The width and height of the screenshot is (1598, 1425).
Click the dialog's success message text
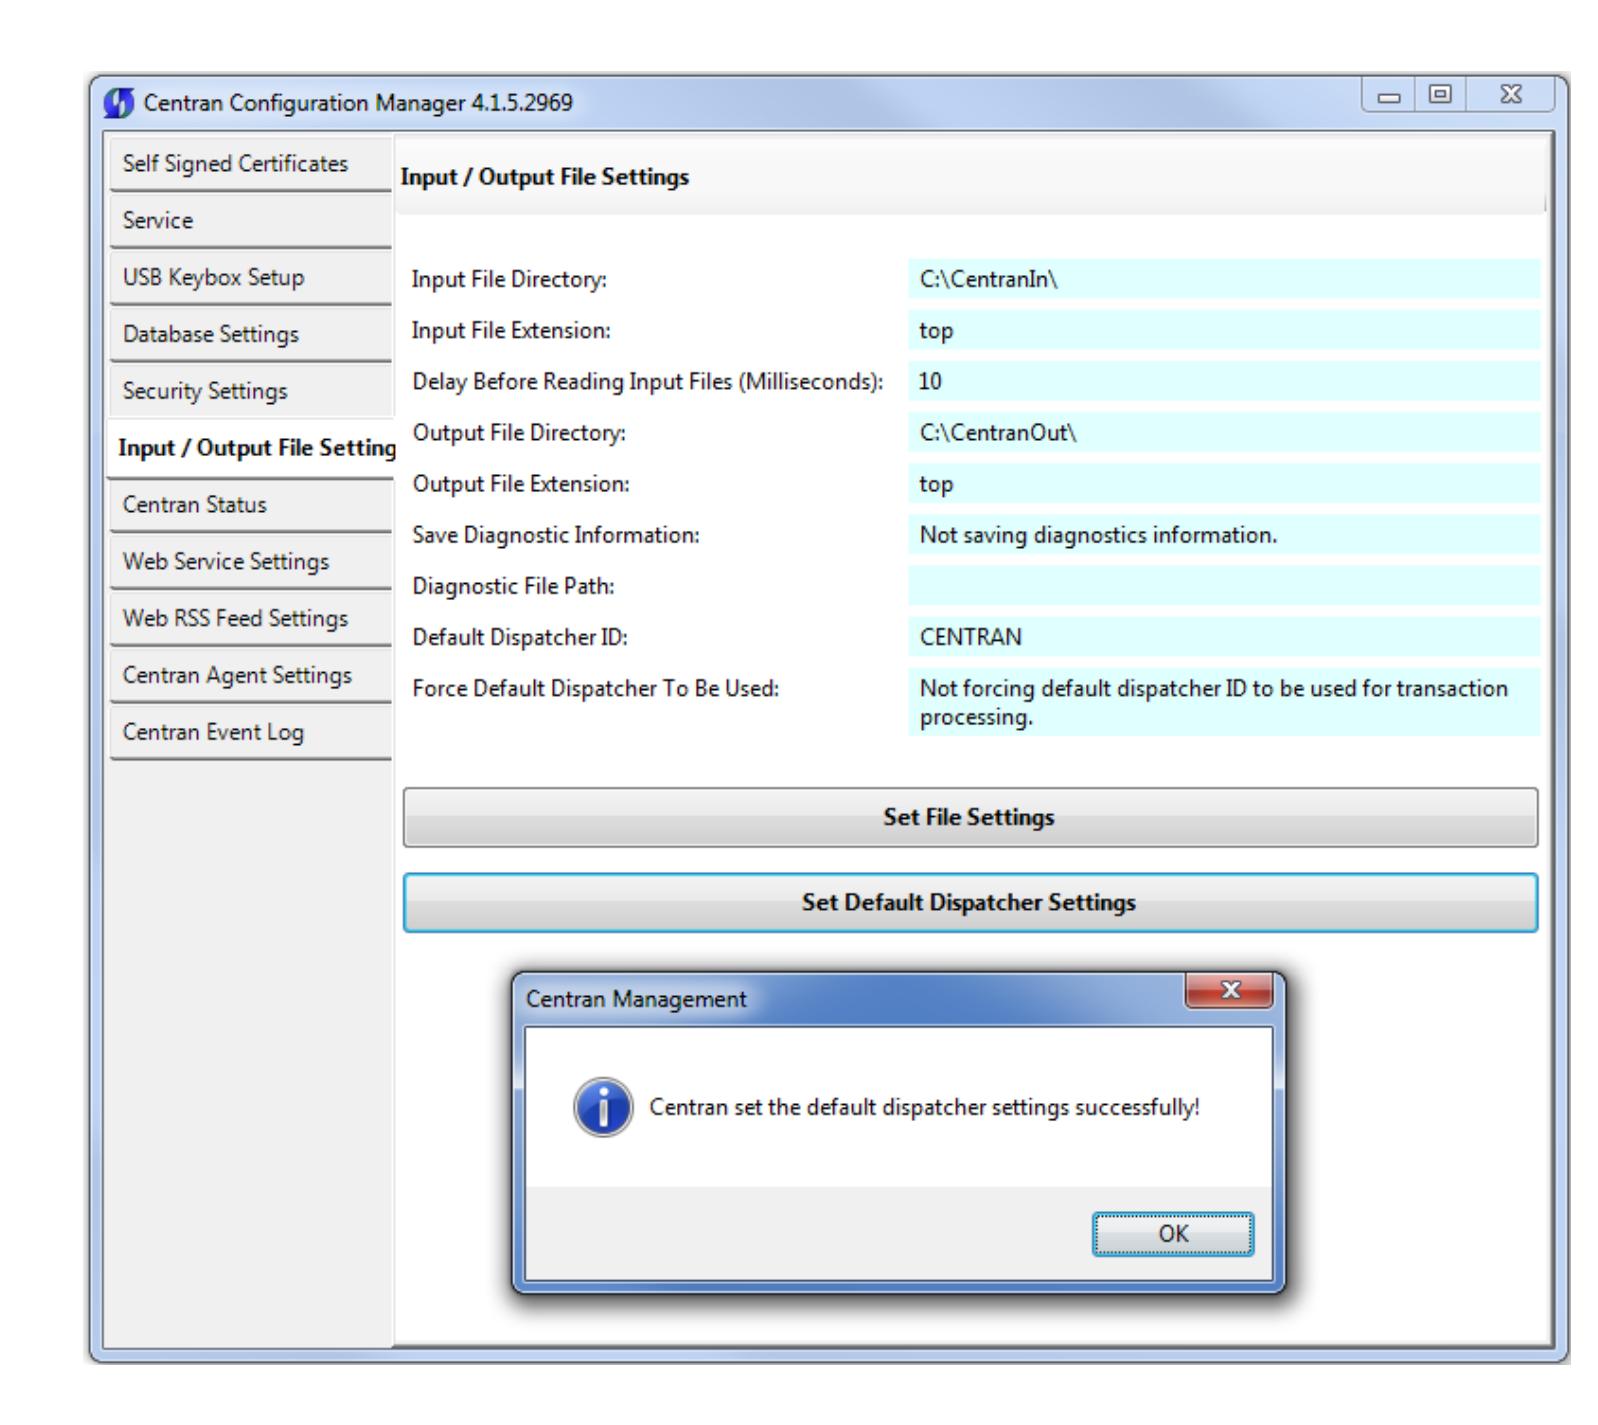point(925,1108)
